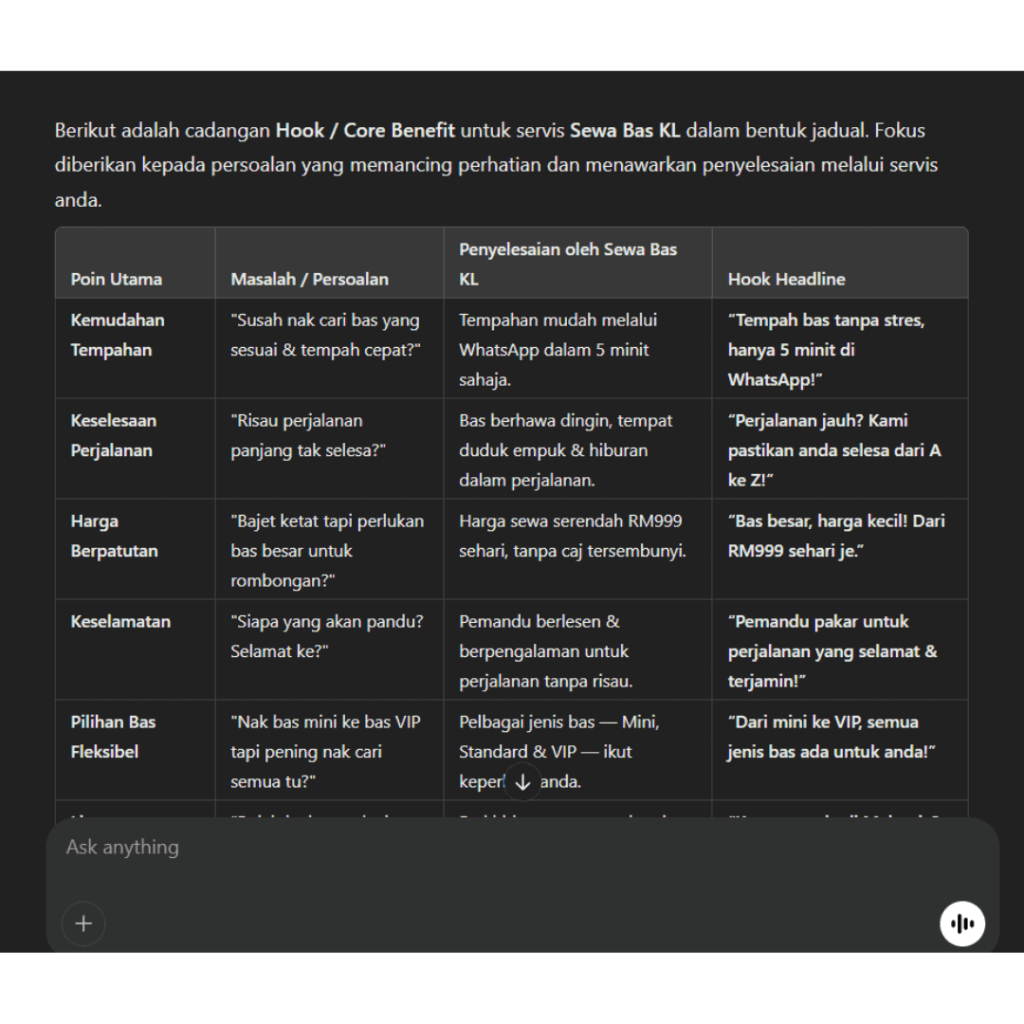
Task: Select the "Penyelesaian oleh Sewa Bas KL" header
Action: pyautogui.click(x=568, y=264)
